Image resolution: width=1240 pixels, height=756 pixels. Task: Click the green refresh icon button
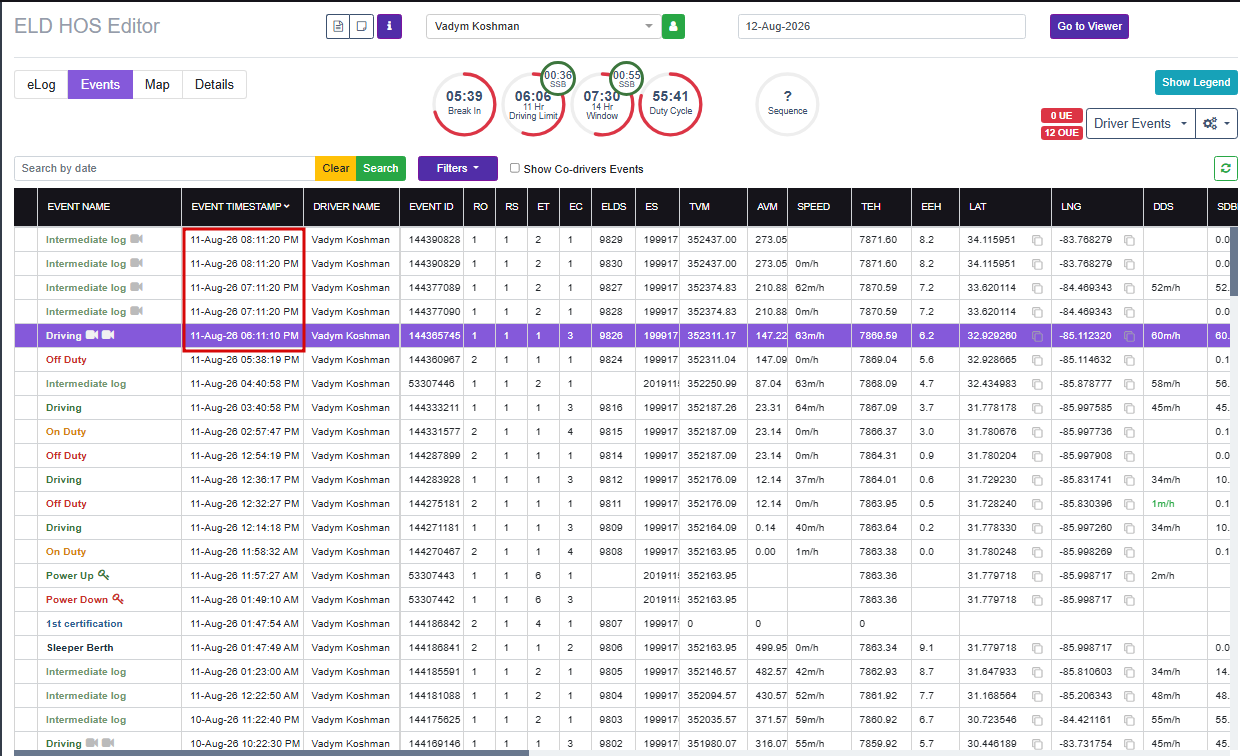click(1226, 168)
